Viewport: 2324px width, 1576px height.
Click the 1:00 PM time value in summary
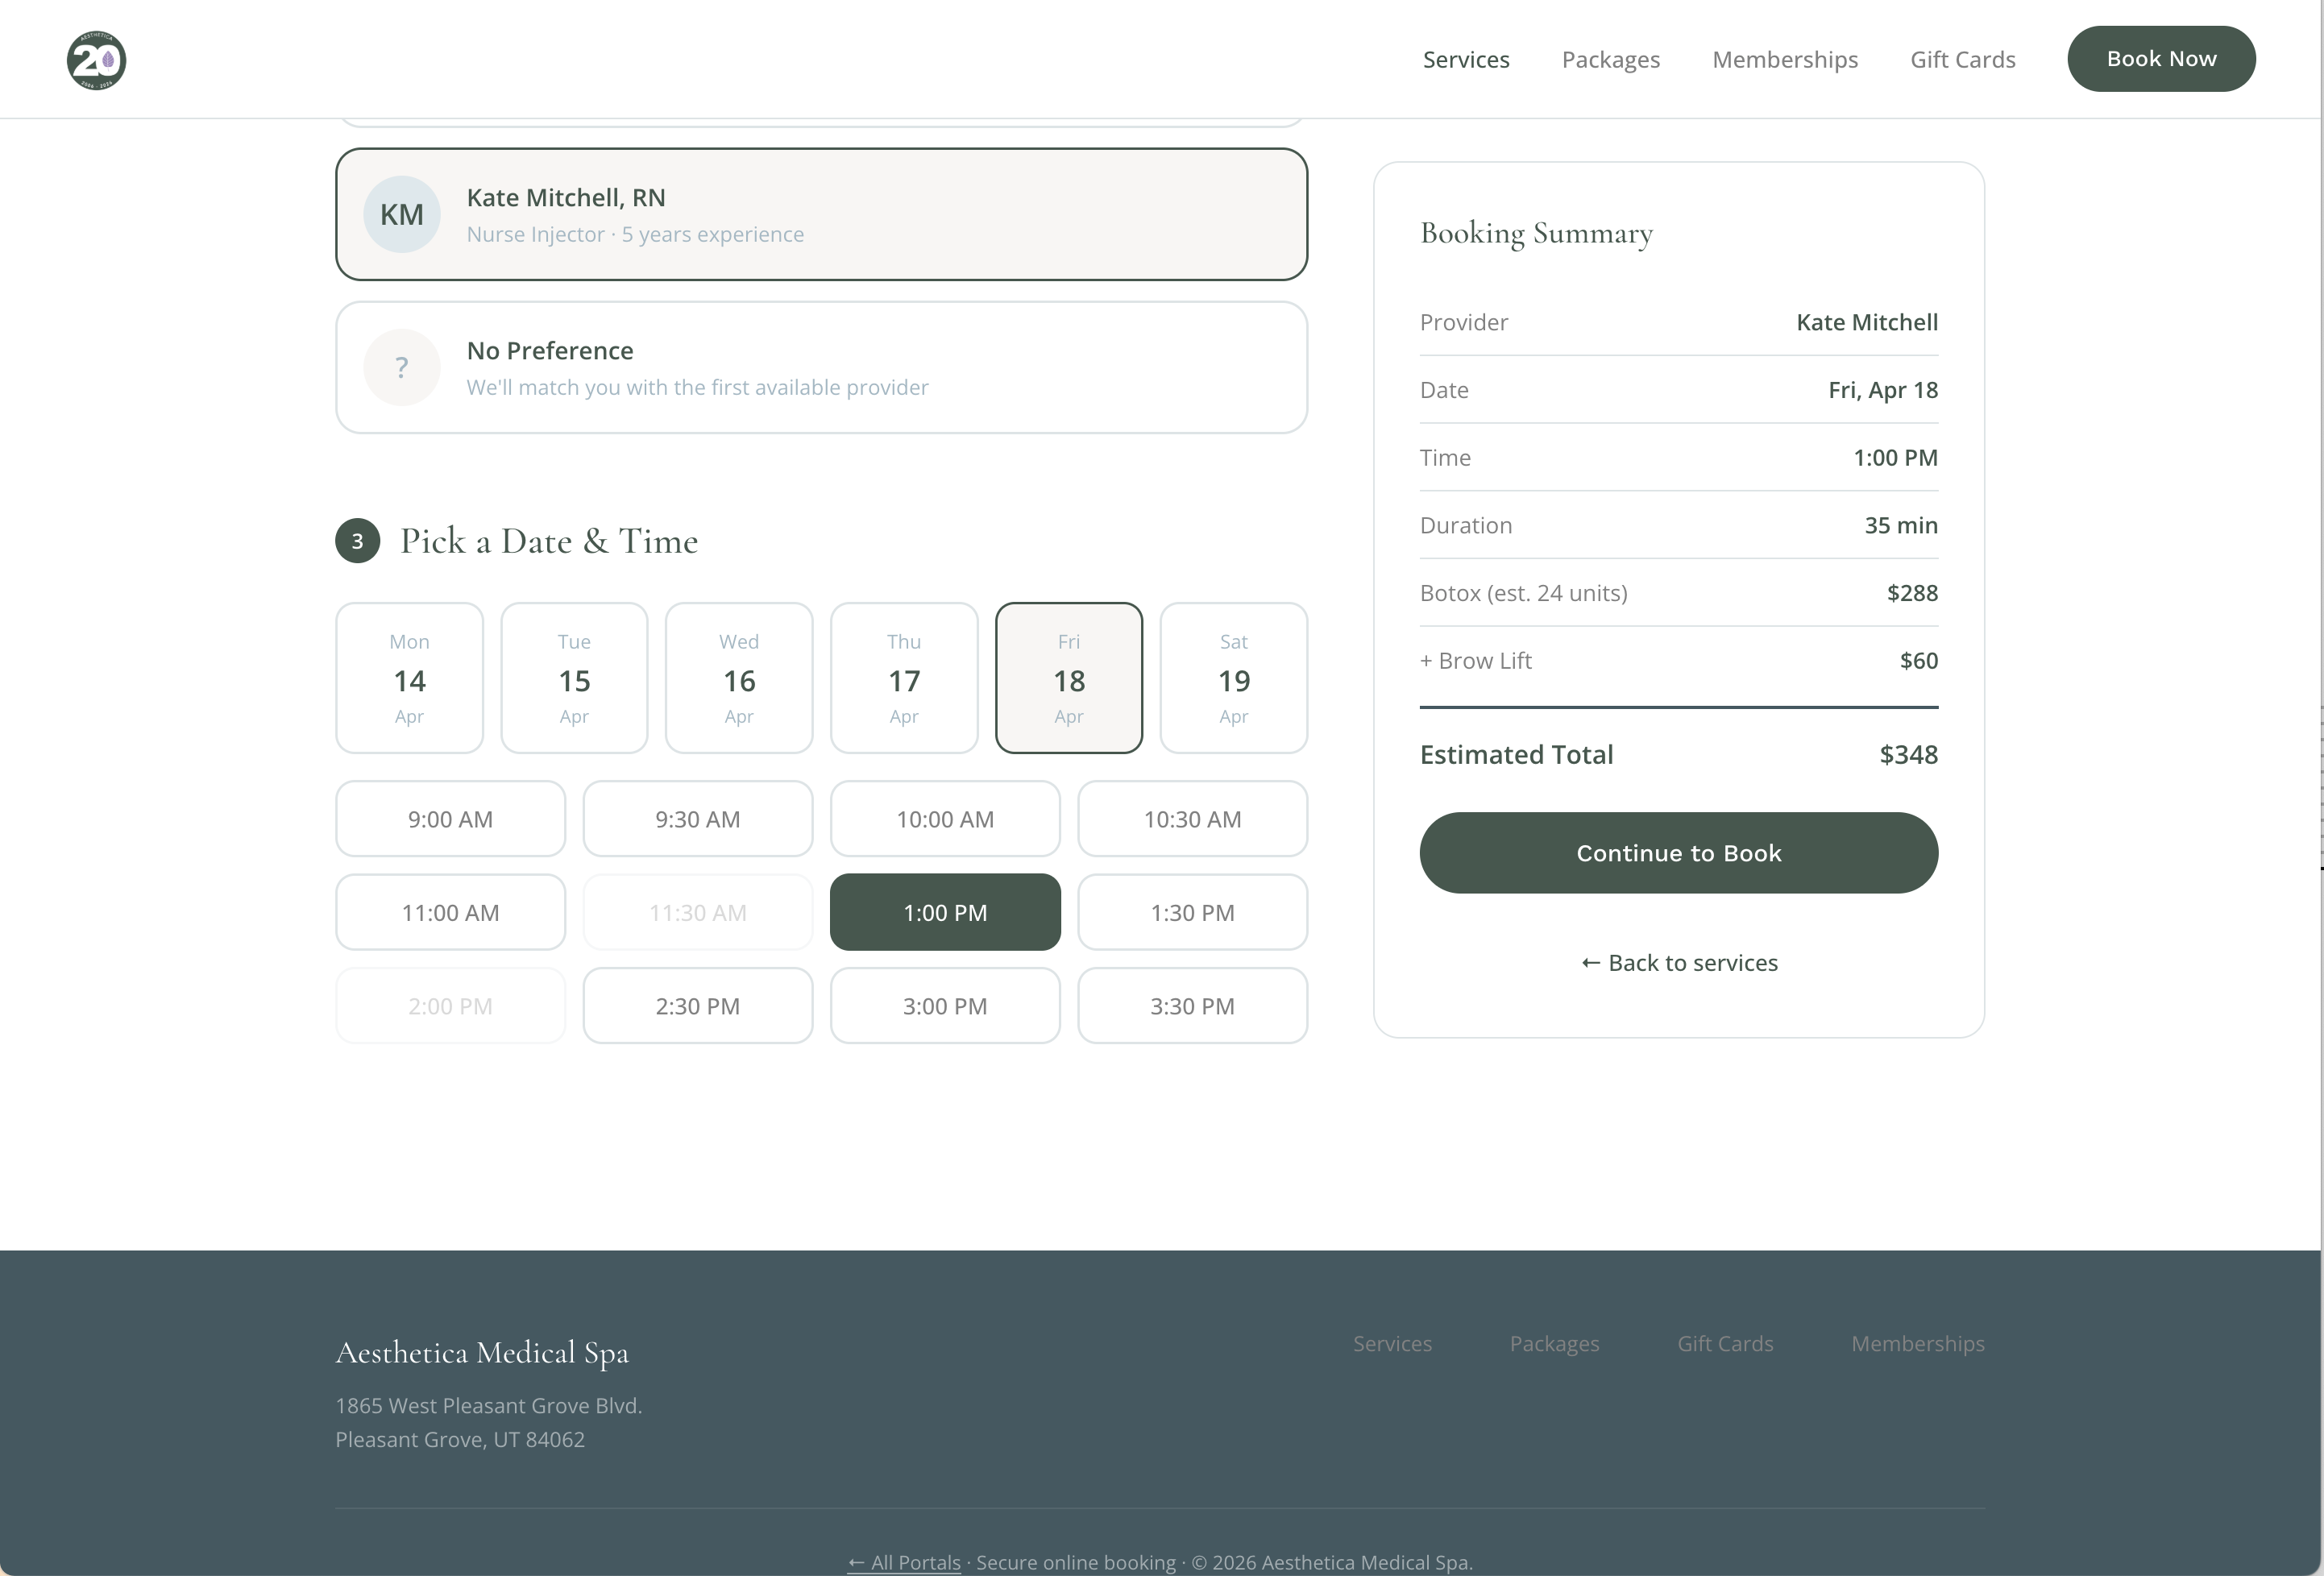coord(1895,458)
